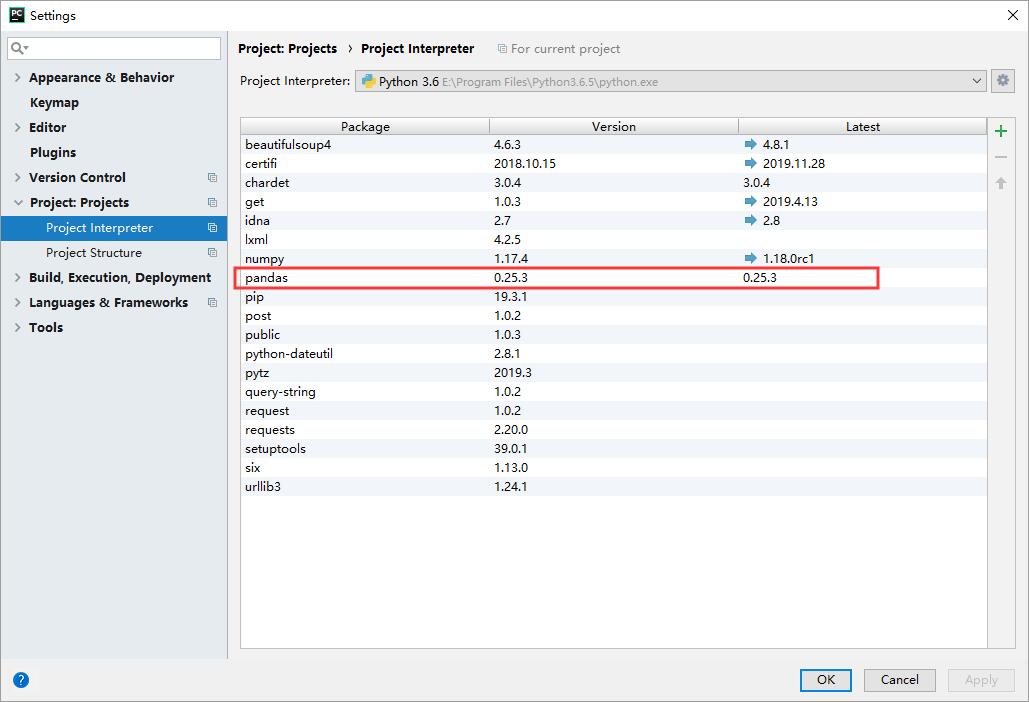Open Plugins settings page
Screen dimensions: 1029x702
(x=53, y=153)
